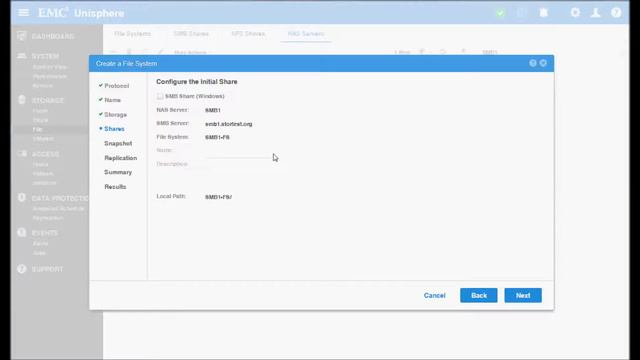The width and height of the screenshot is (640, 360).
Task: Switch to the File Systems tab
Action: pyautogui.click(x=132, y=34)
